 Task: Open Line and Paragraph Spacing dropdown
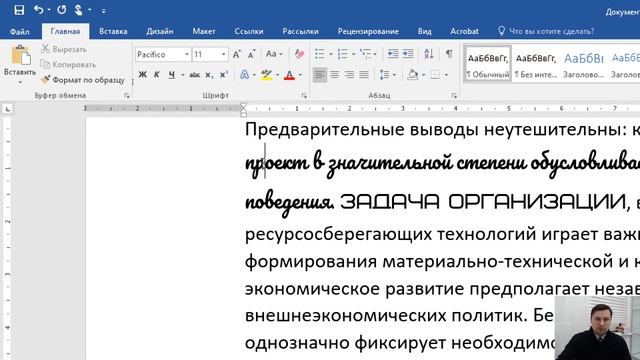click(x=387, y=75)
